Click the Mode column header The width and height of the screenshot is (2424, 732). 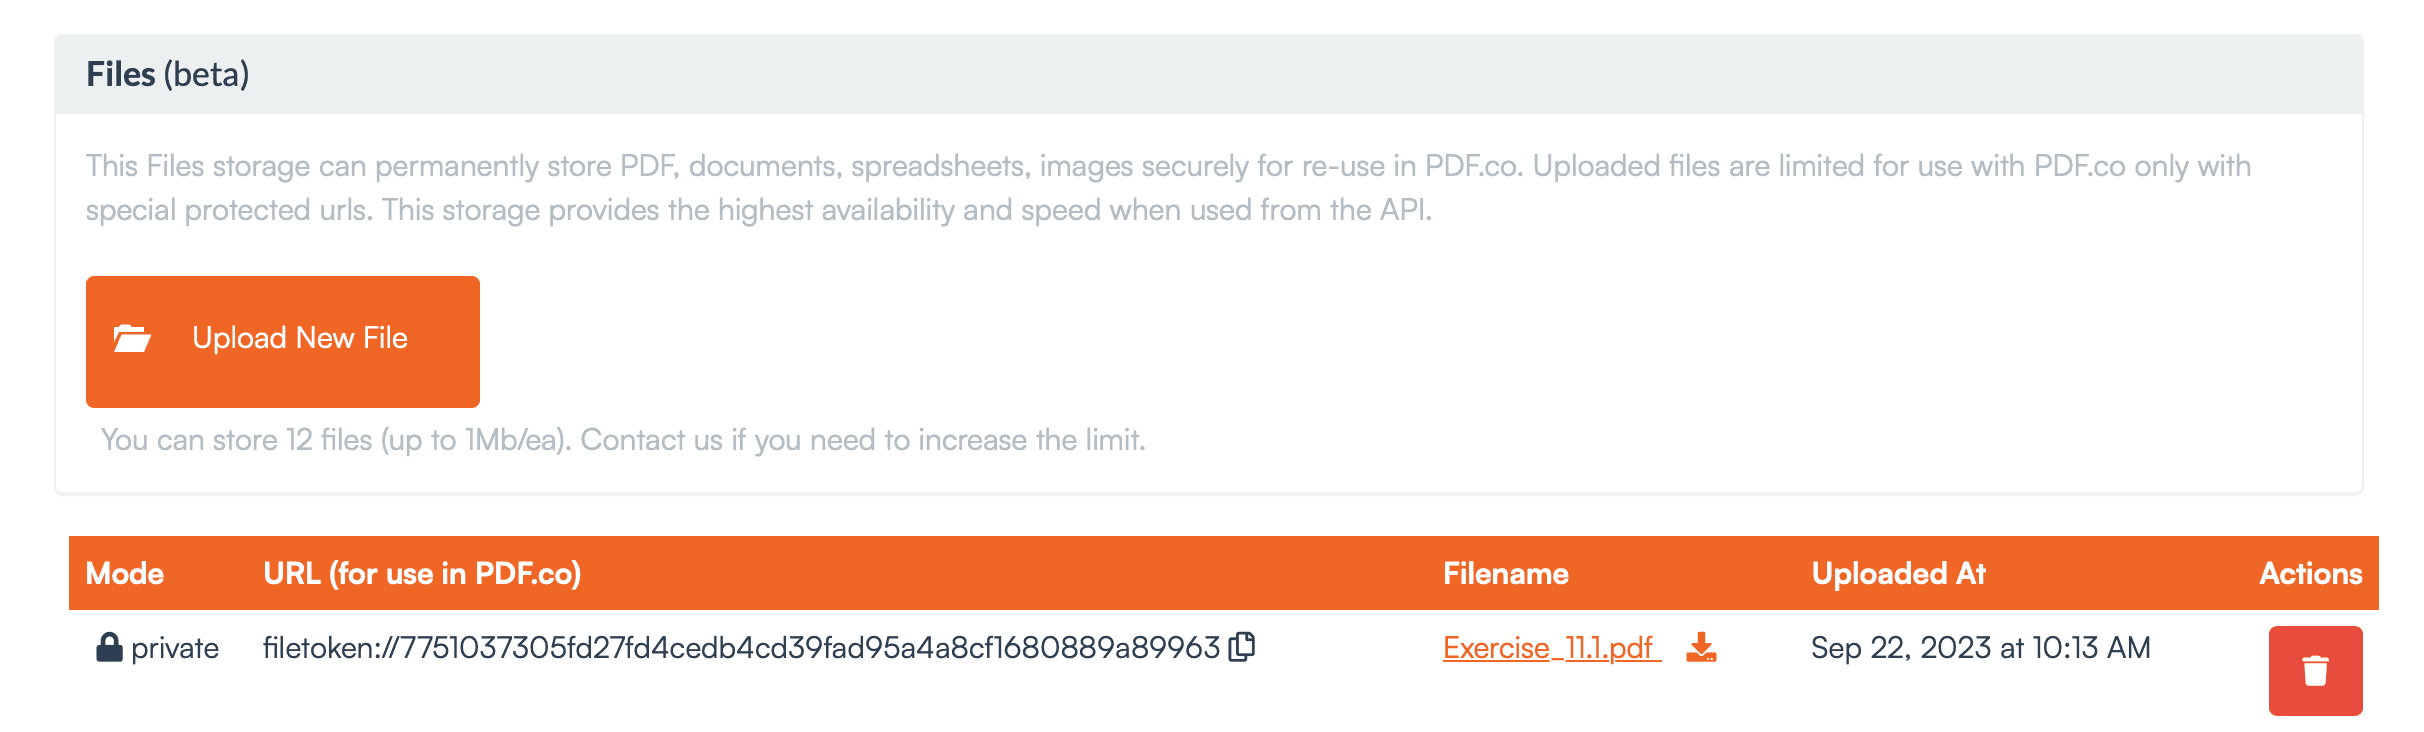click(x=124, y=573)
